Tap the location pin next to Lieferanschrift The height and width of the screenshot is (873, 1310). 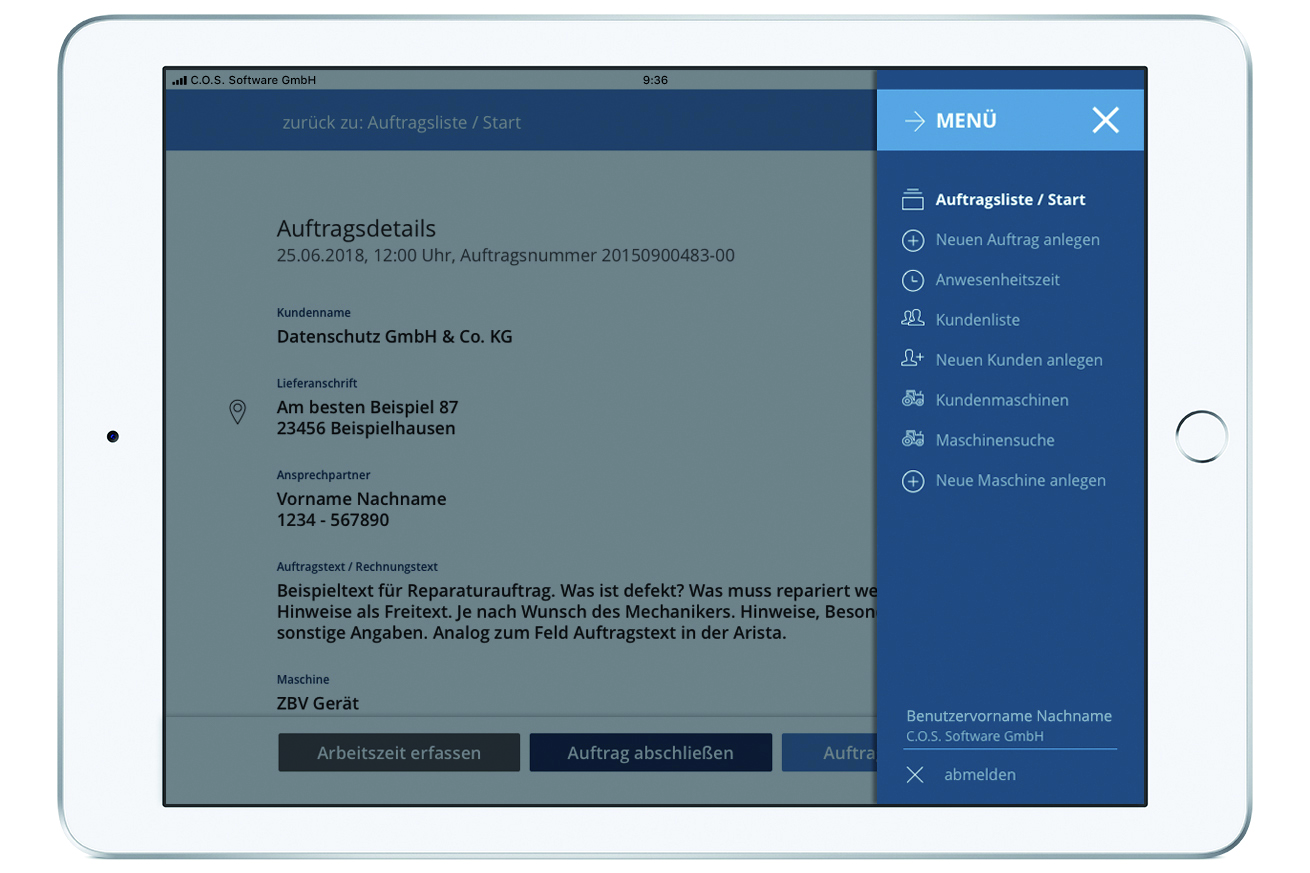237,412
